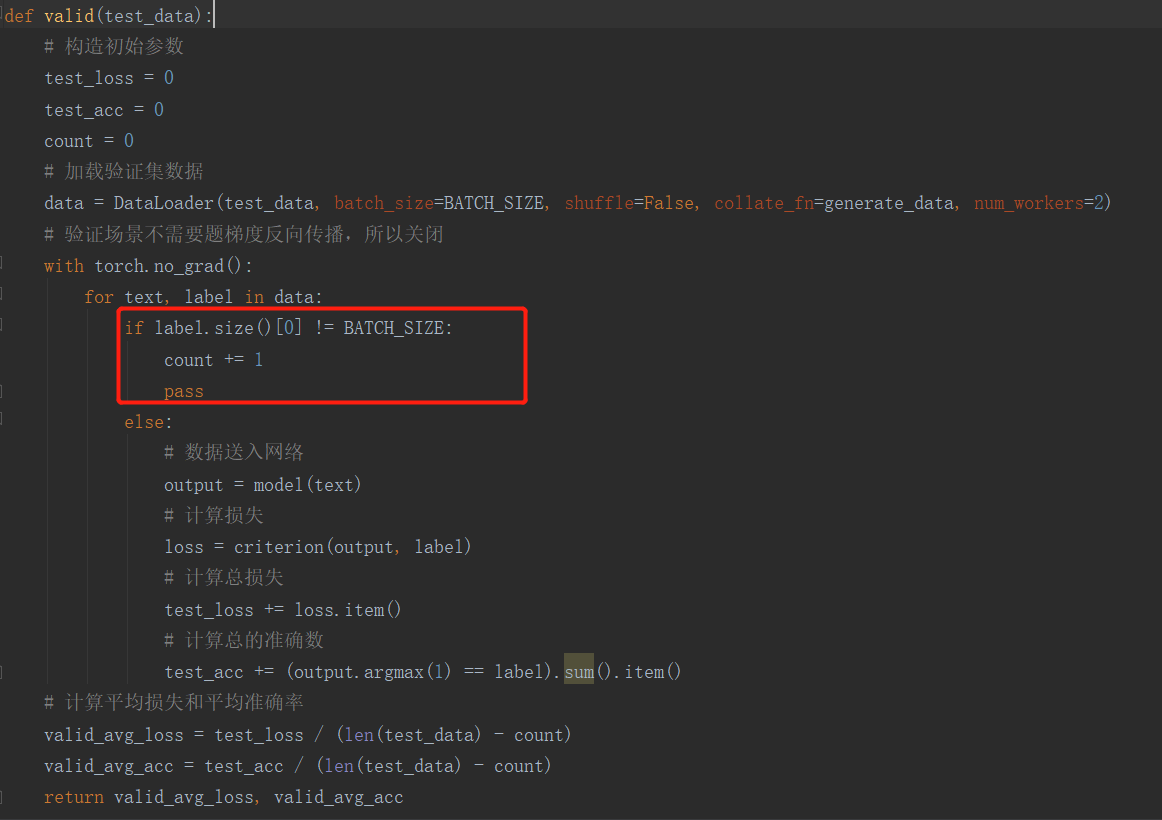Click the num_workers parameter
Viewport: 1162px width, 820px height.
1028,202
